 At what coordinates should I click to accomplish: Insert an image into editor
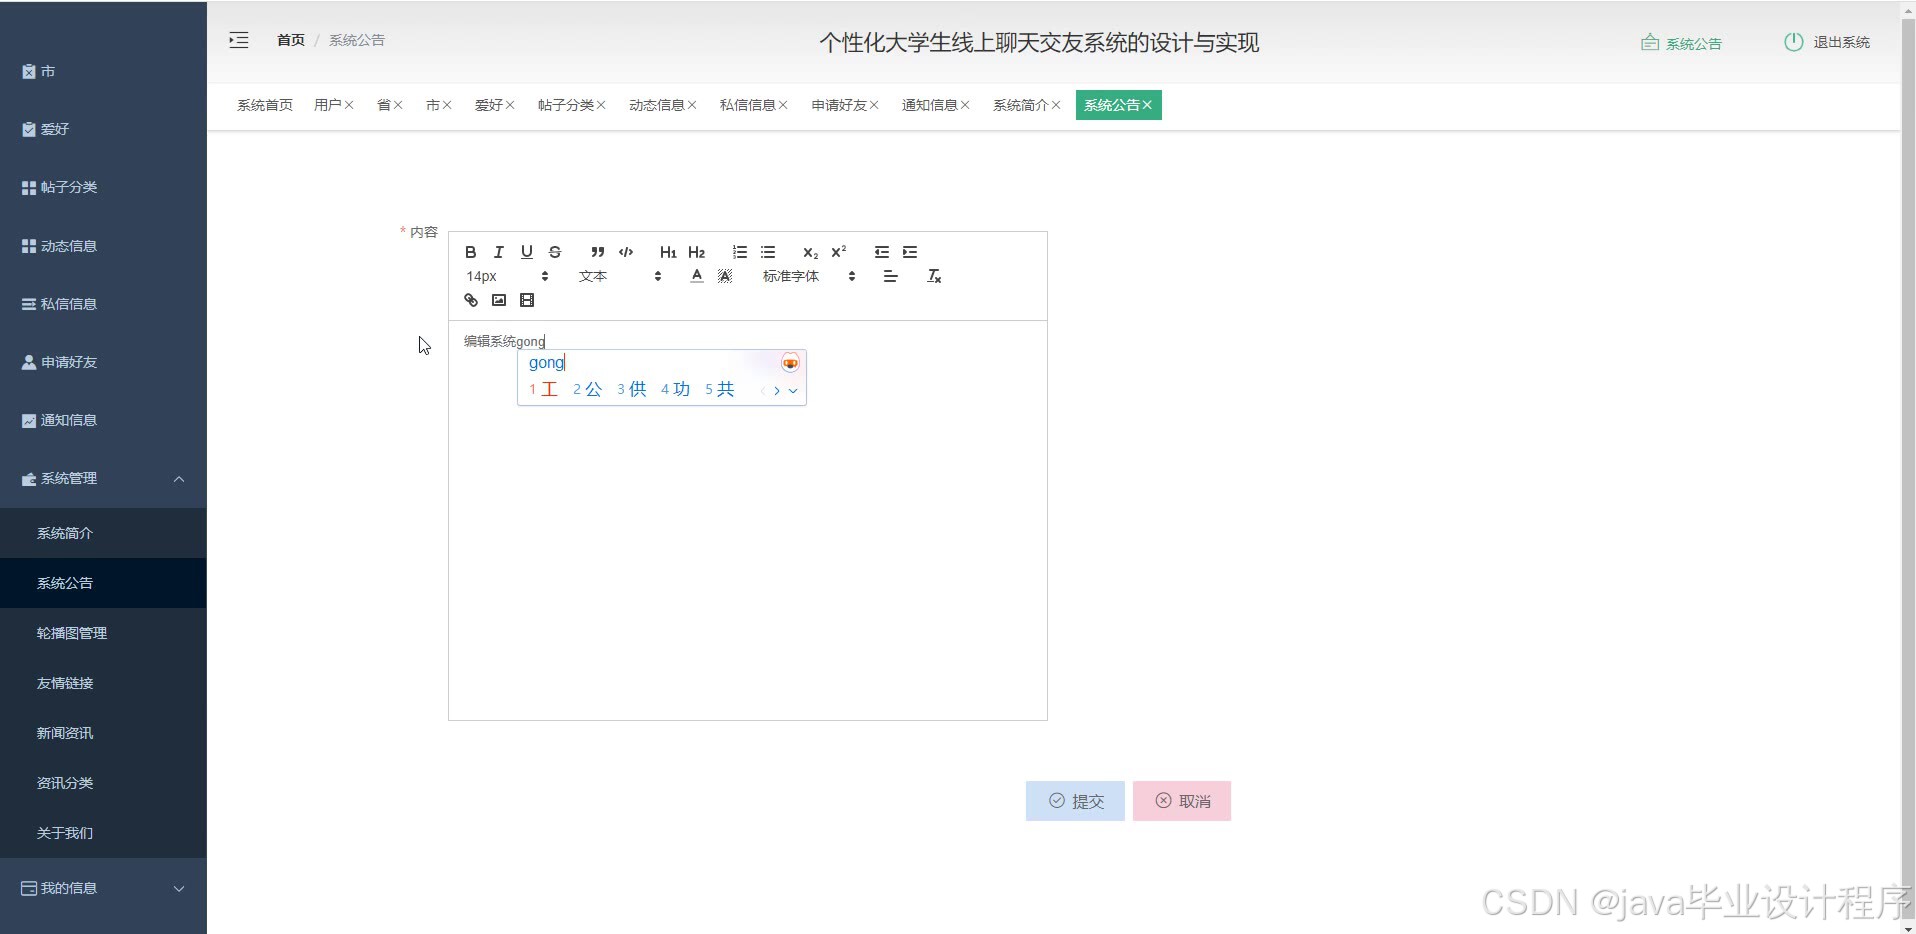point(499,300)
